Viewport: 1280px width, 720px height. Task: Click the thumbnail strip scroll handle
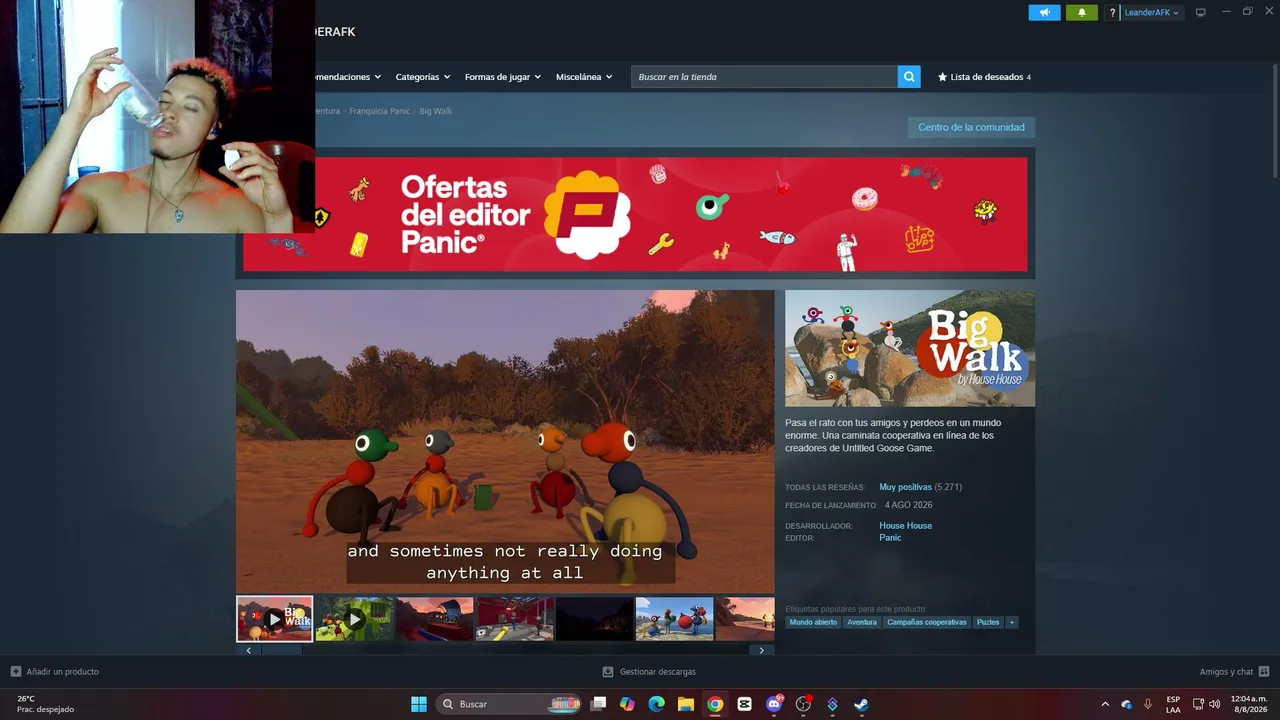pos(281,650)
